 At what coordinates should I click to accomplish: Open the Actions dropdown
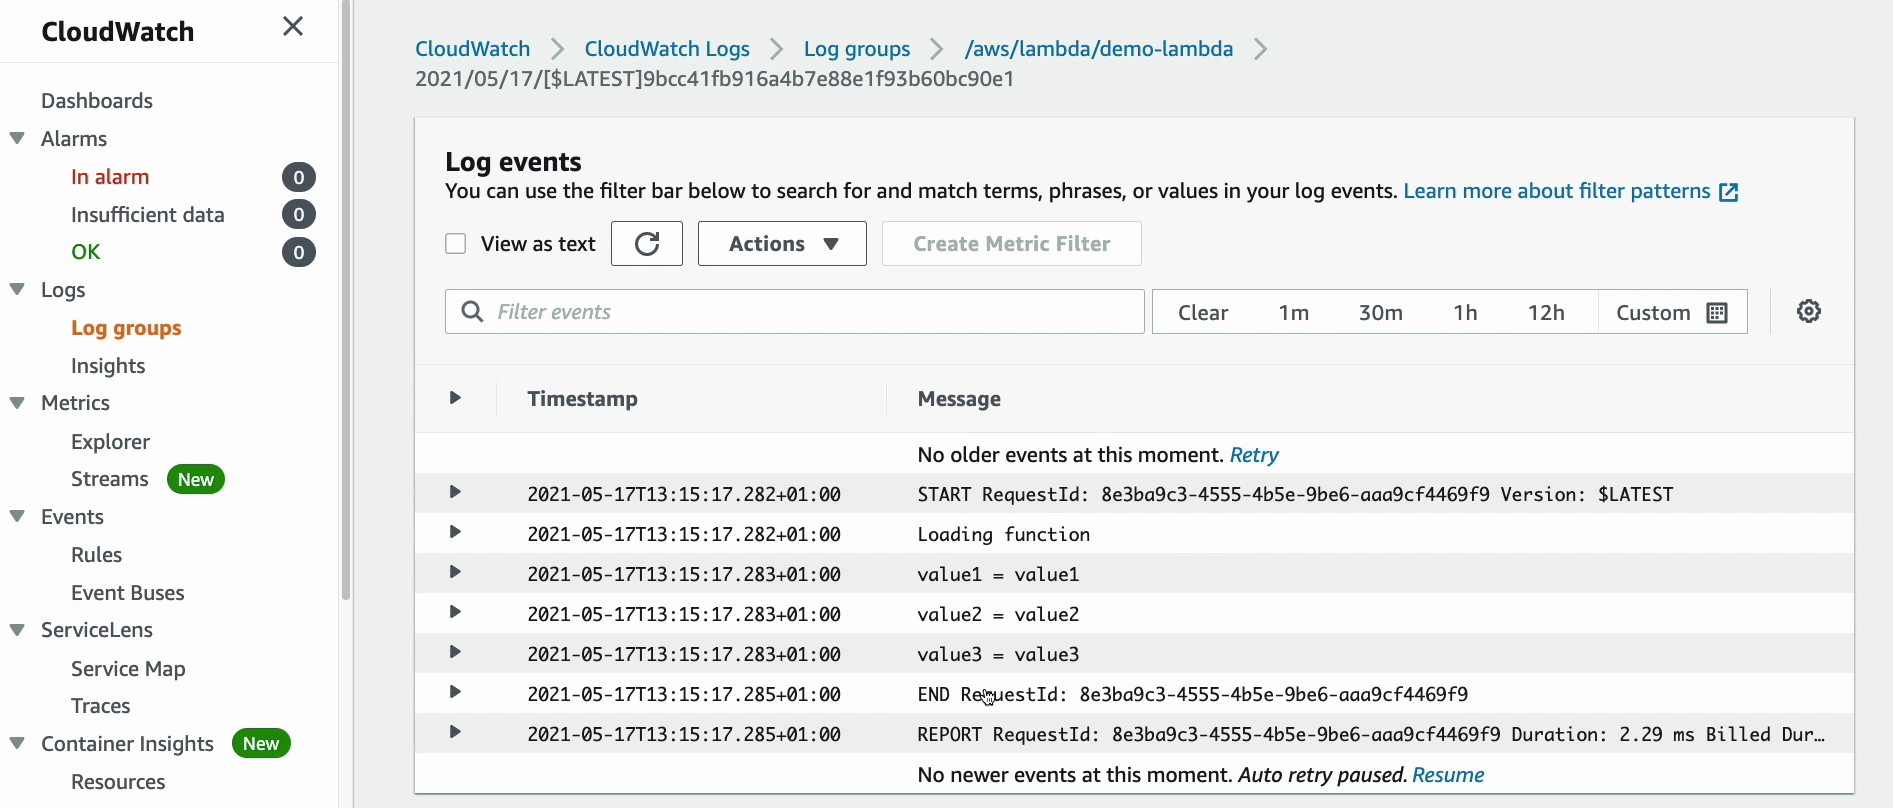pos(782,244)
